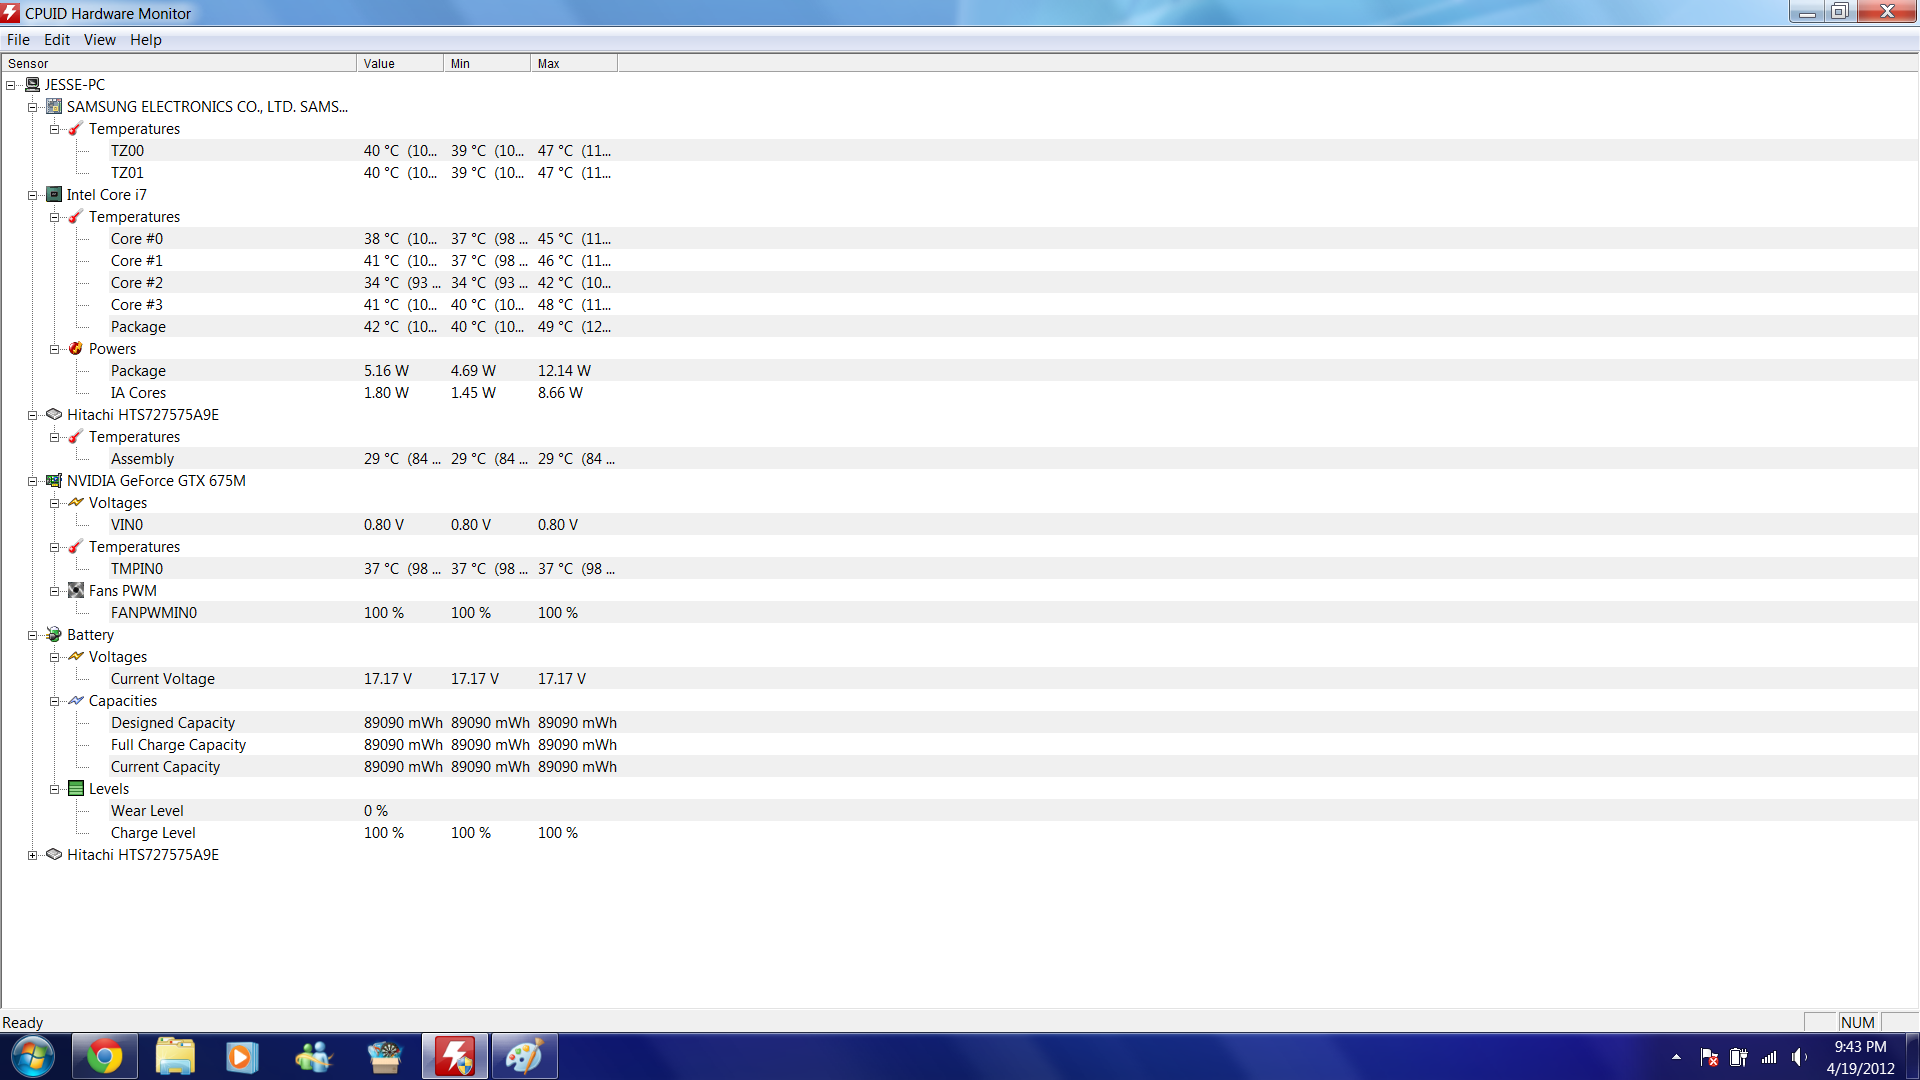Collapse the Capacities group under Battery
The height and width of the screenshot is (1080, 1920).
(x=55, y=701)
